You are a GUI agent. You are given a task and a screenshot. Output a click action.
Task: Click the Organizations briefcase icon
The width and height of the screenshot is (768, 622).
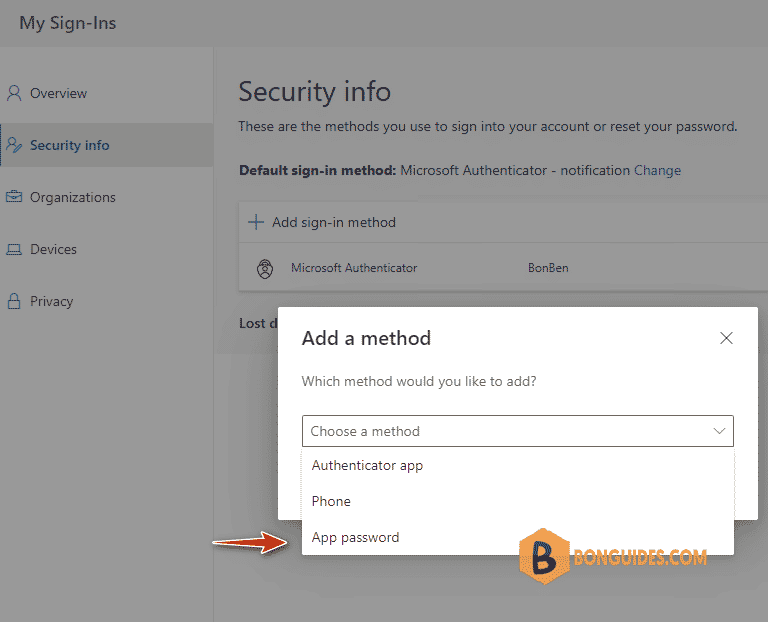pyautogui.click(x=14, y=197)
